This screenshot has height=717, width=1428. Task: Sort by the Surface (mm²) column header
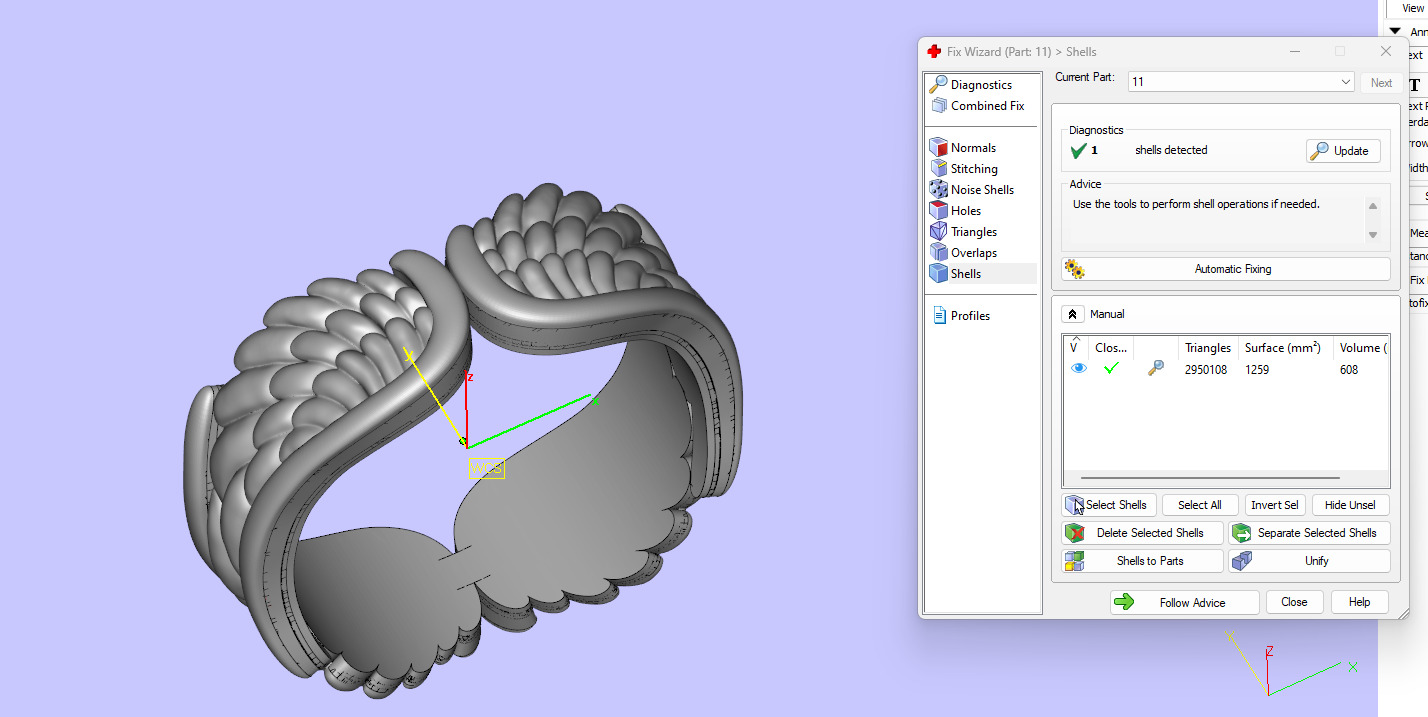[x=1285, y=348]
